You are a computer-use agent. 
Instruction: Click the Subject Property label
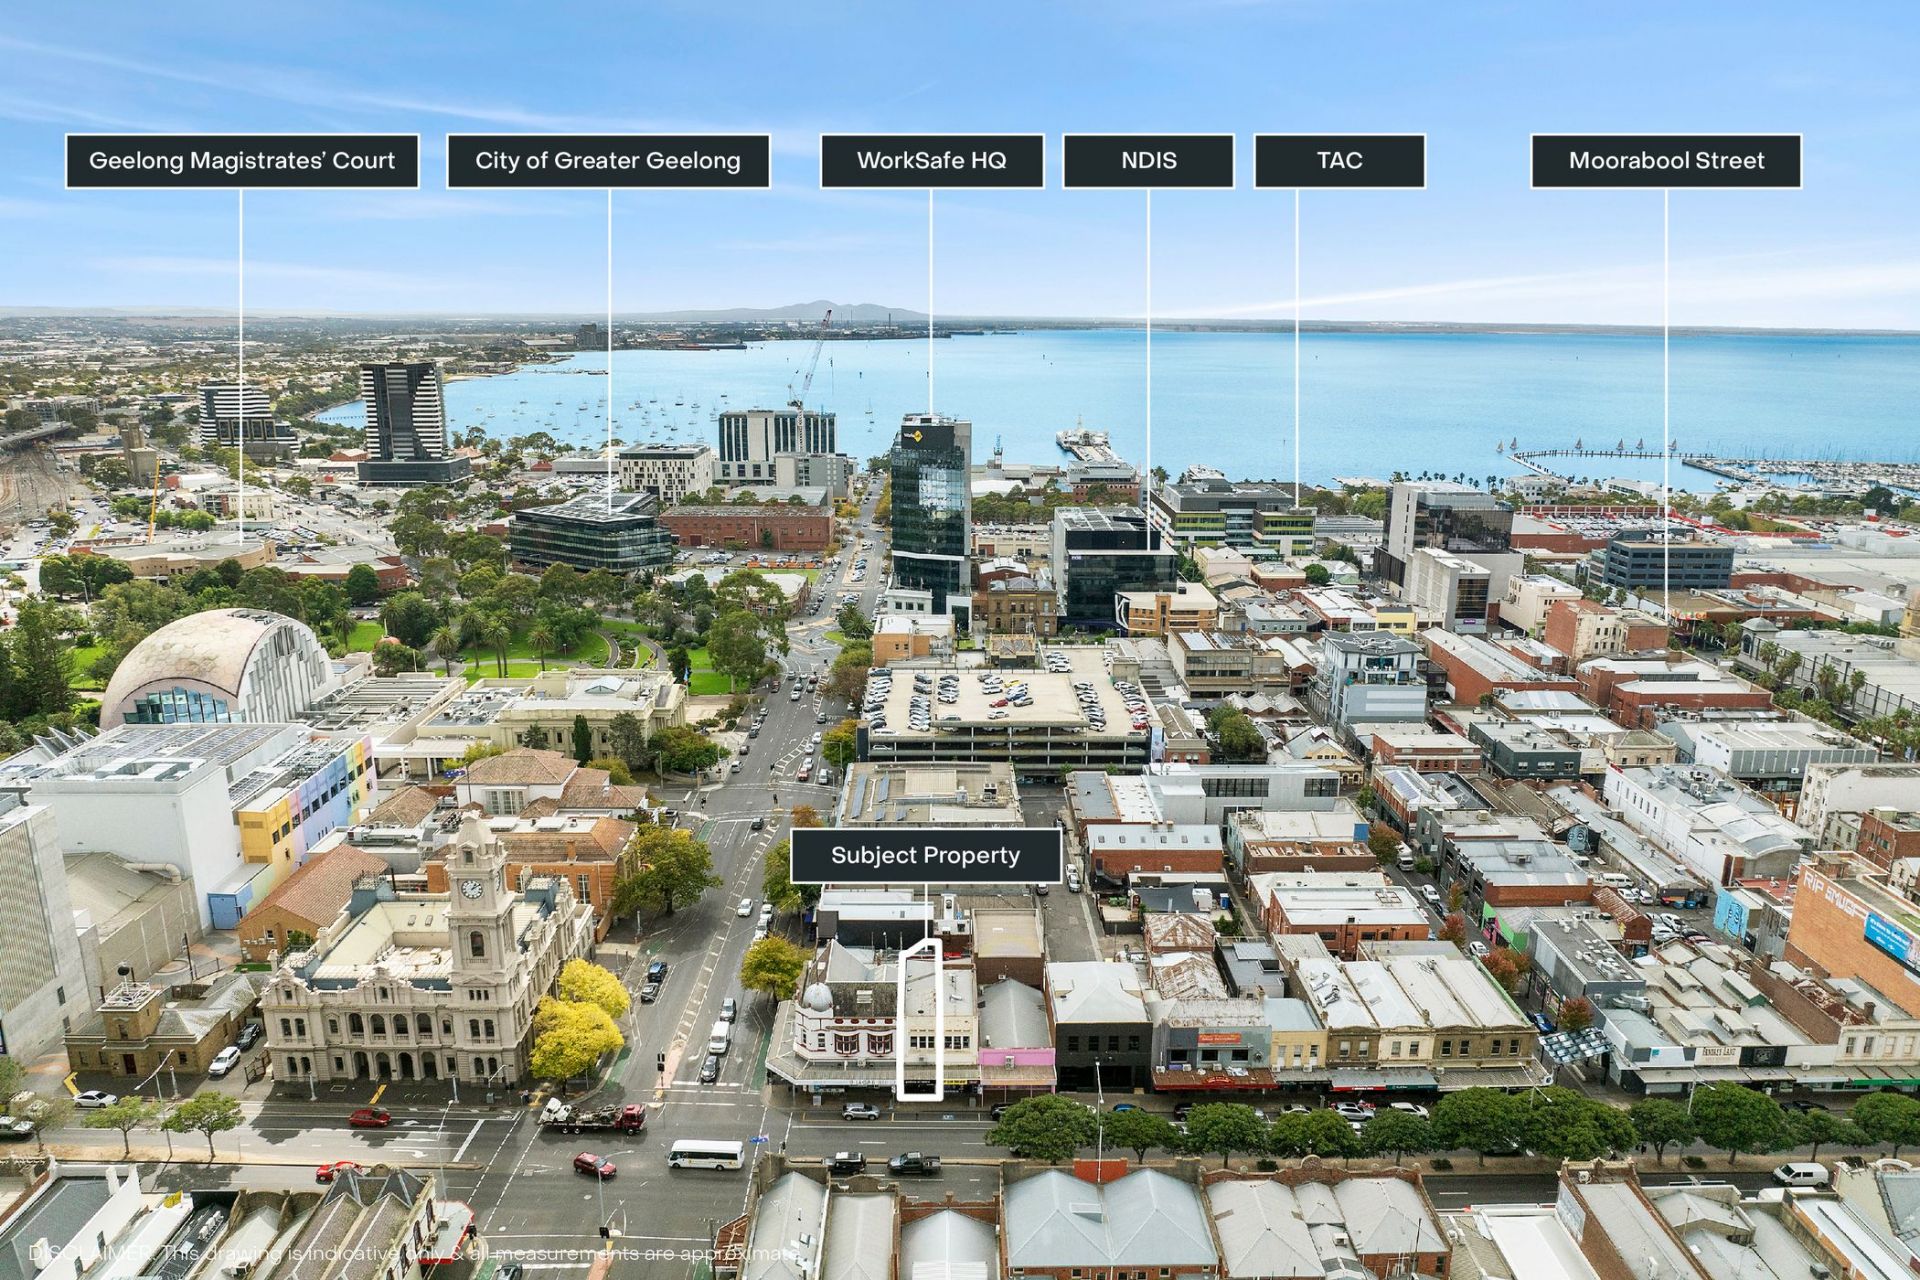click(925, 855)
